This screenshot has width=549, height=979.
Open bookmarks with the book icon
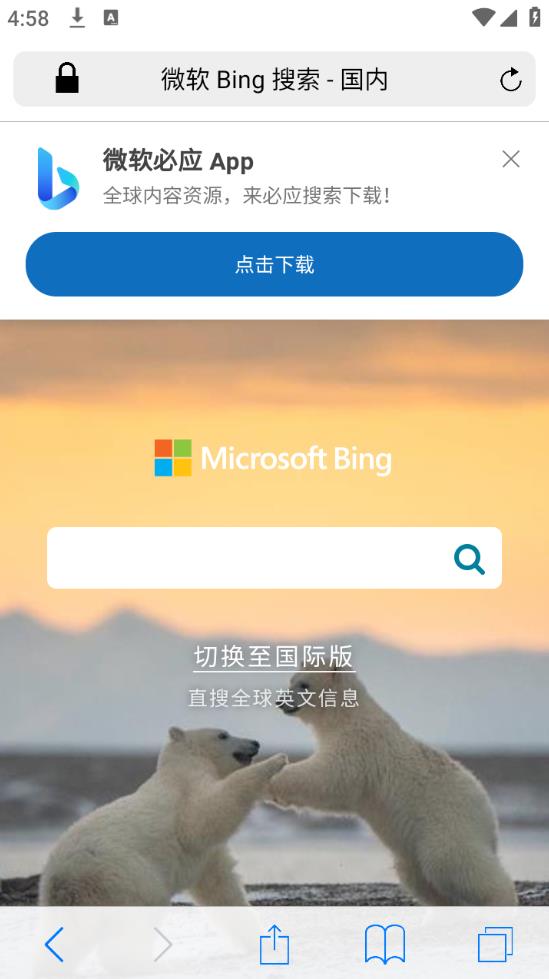[x=385, y=944]
